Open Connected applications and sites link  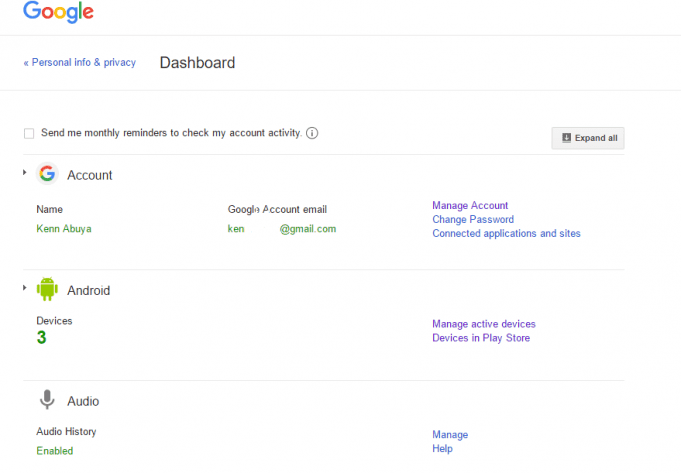pyautogui.click(x=506, y=233)
